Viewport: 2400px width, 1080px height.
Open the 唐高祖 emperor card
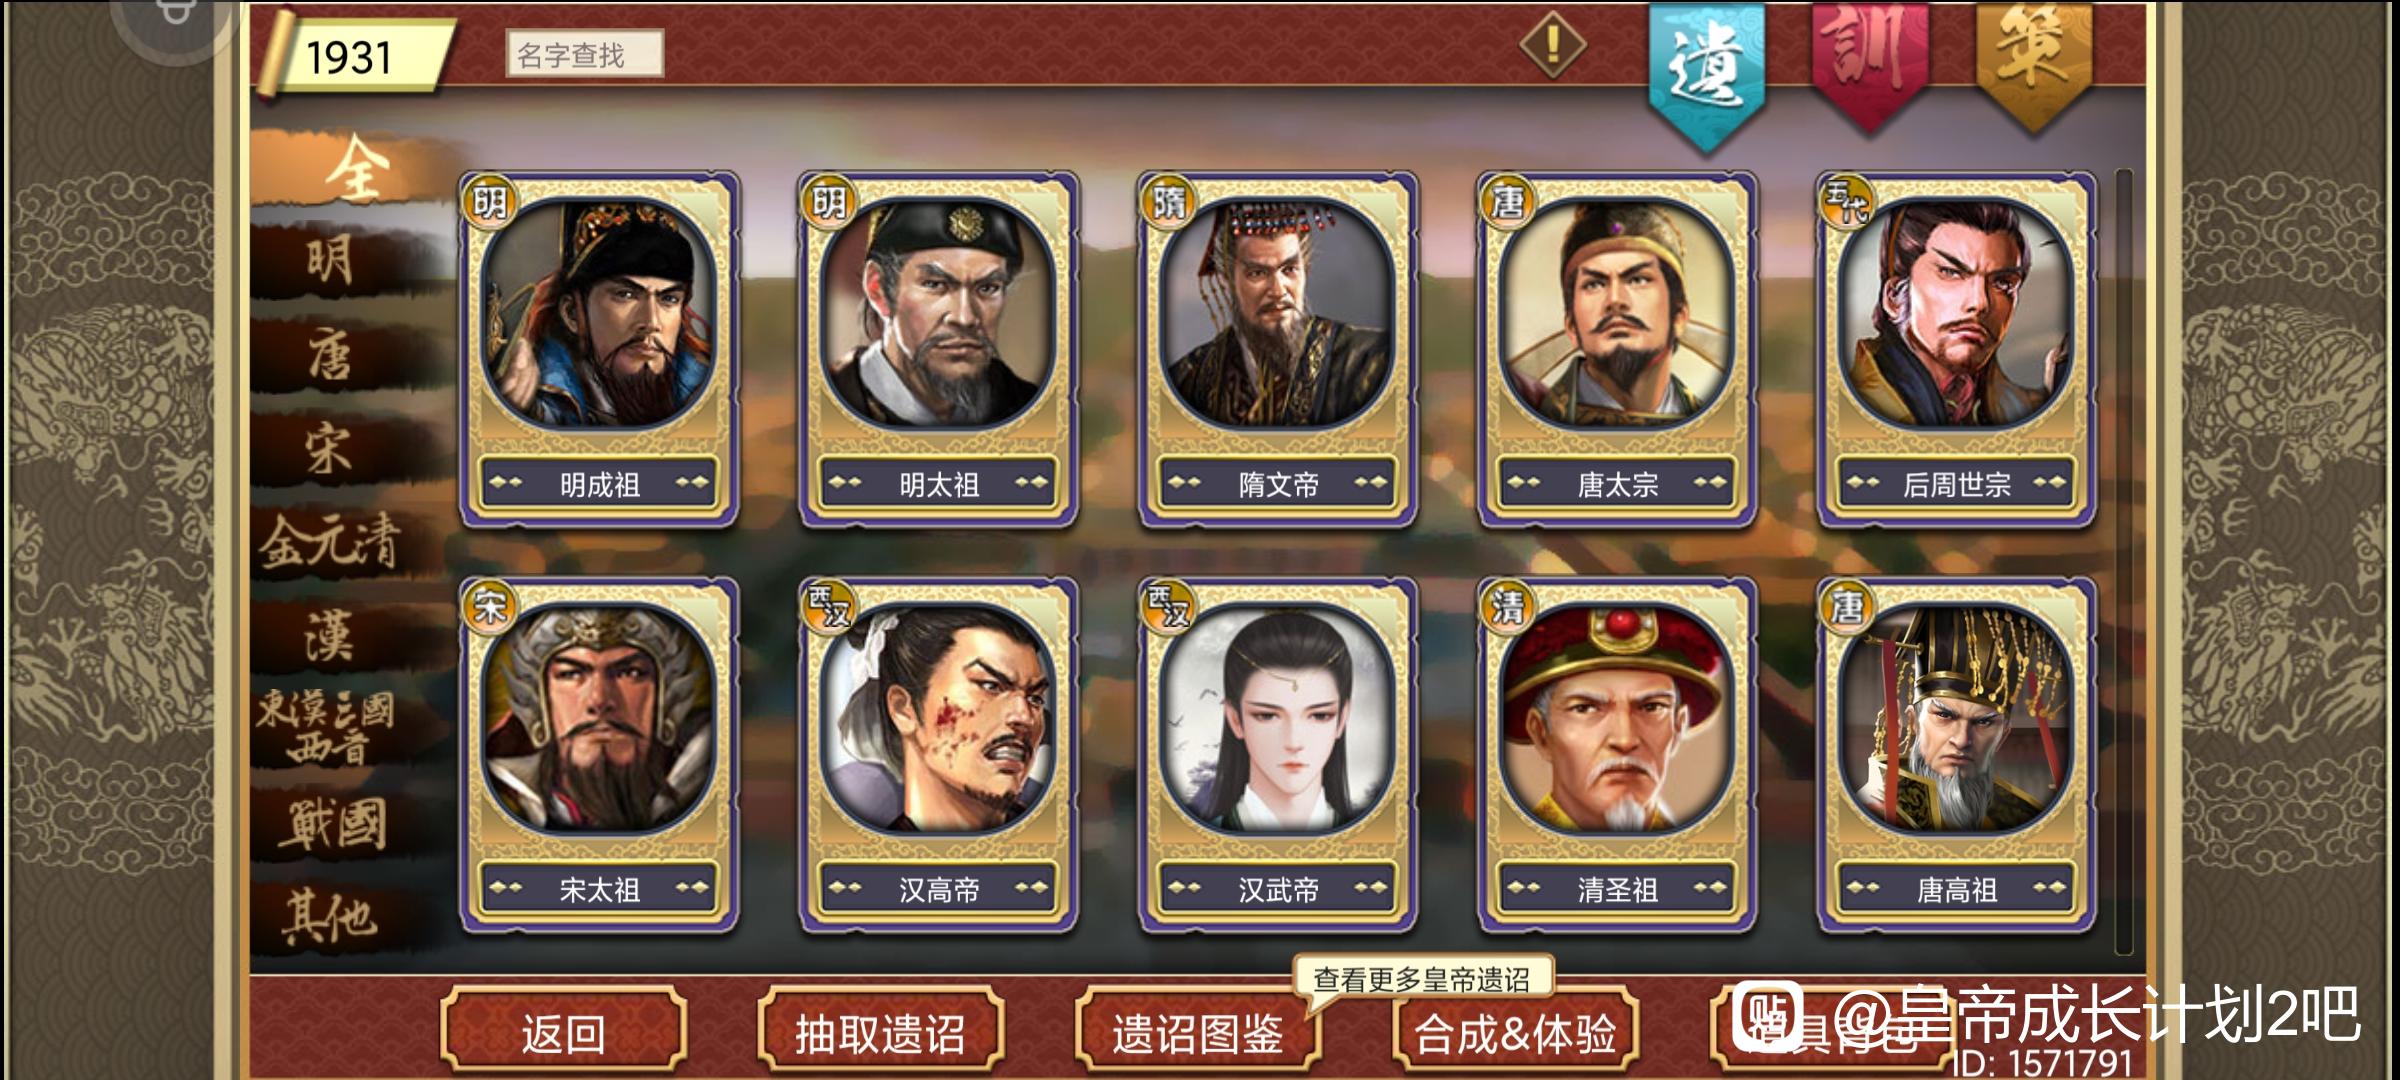pyautogui.click(x=1956, y=755)
